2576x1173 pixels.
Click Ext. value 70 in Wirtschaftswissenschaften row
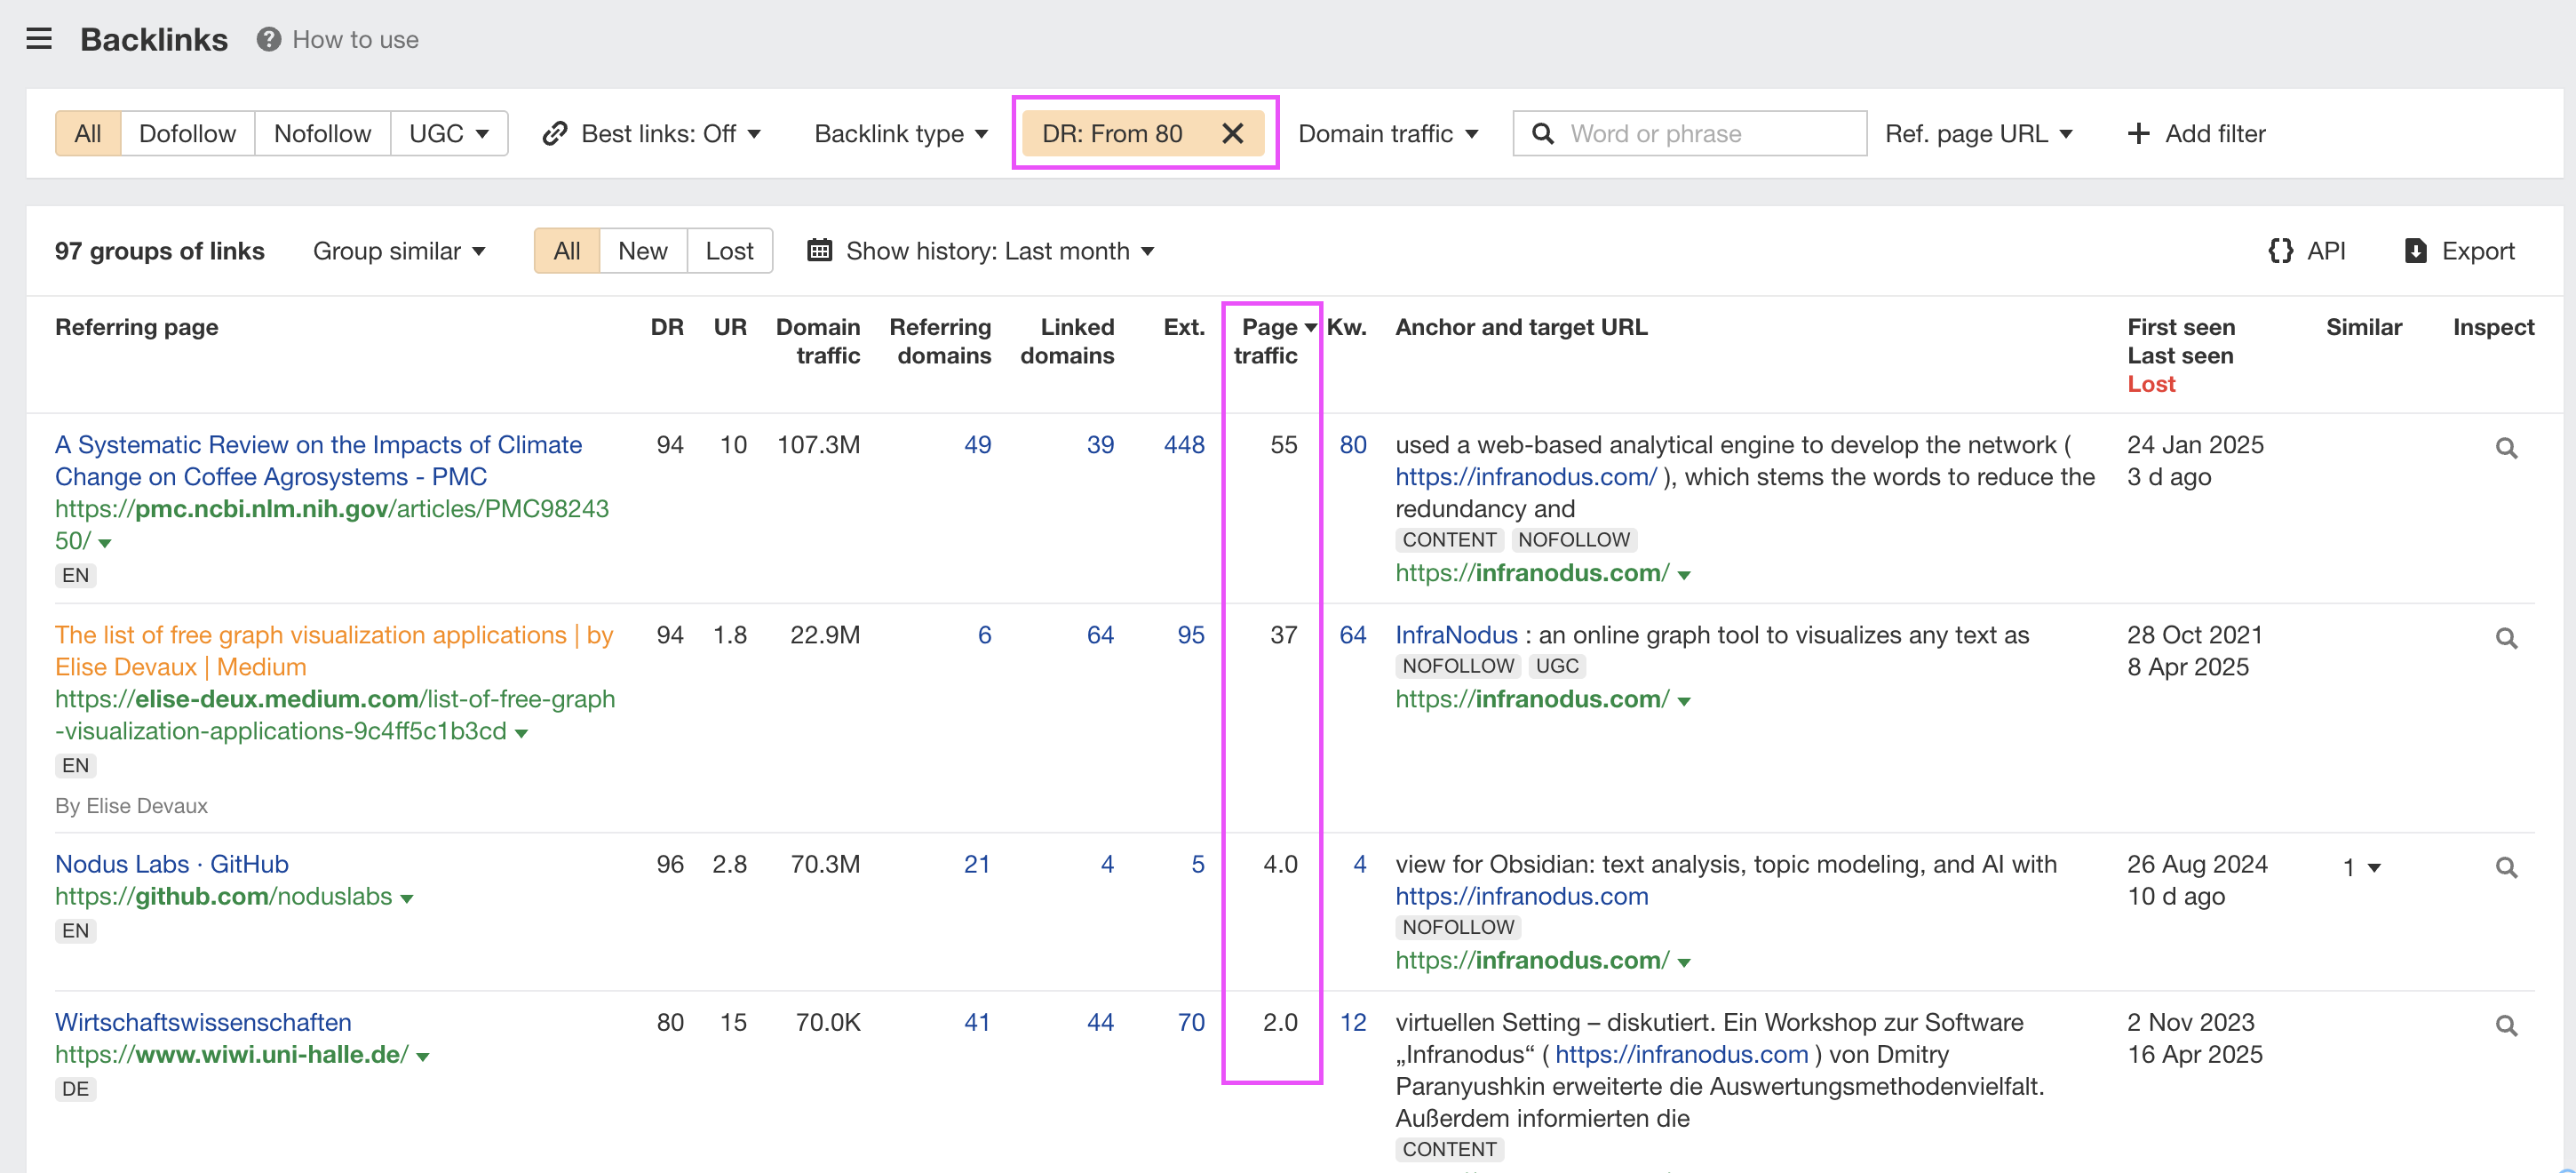[x=1191, y=1022]
